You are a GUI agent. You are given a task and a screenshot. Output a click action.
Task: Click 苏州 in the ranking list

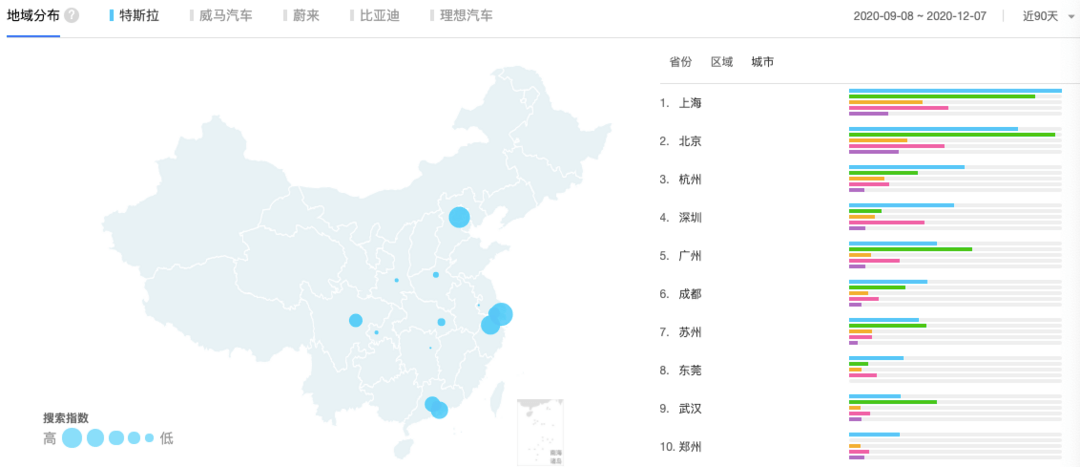(690, 333)
